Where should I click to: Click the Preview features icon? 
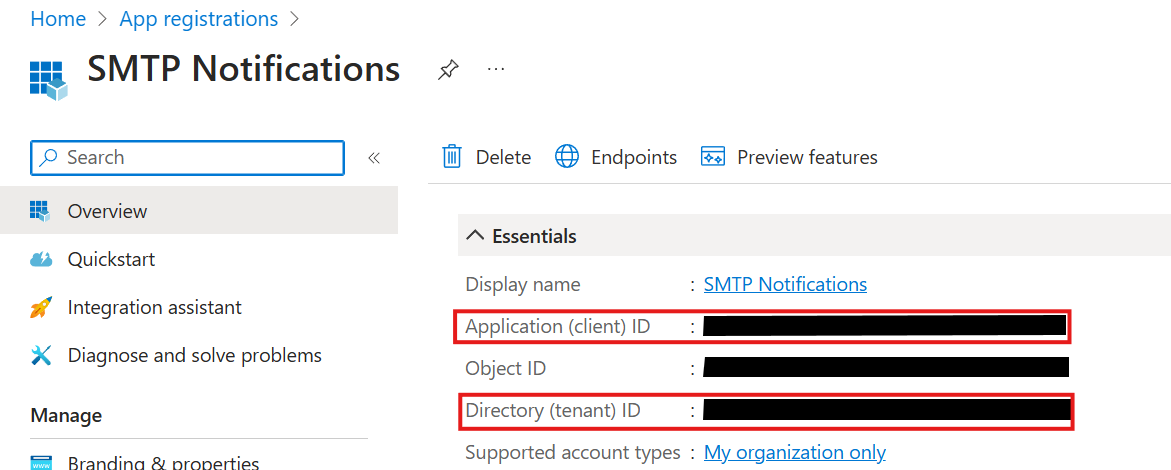[712, 157]
